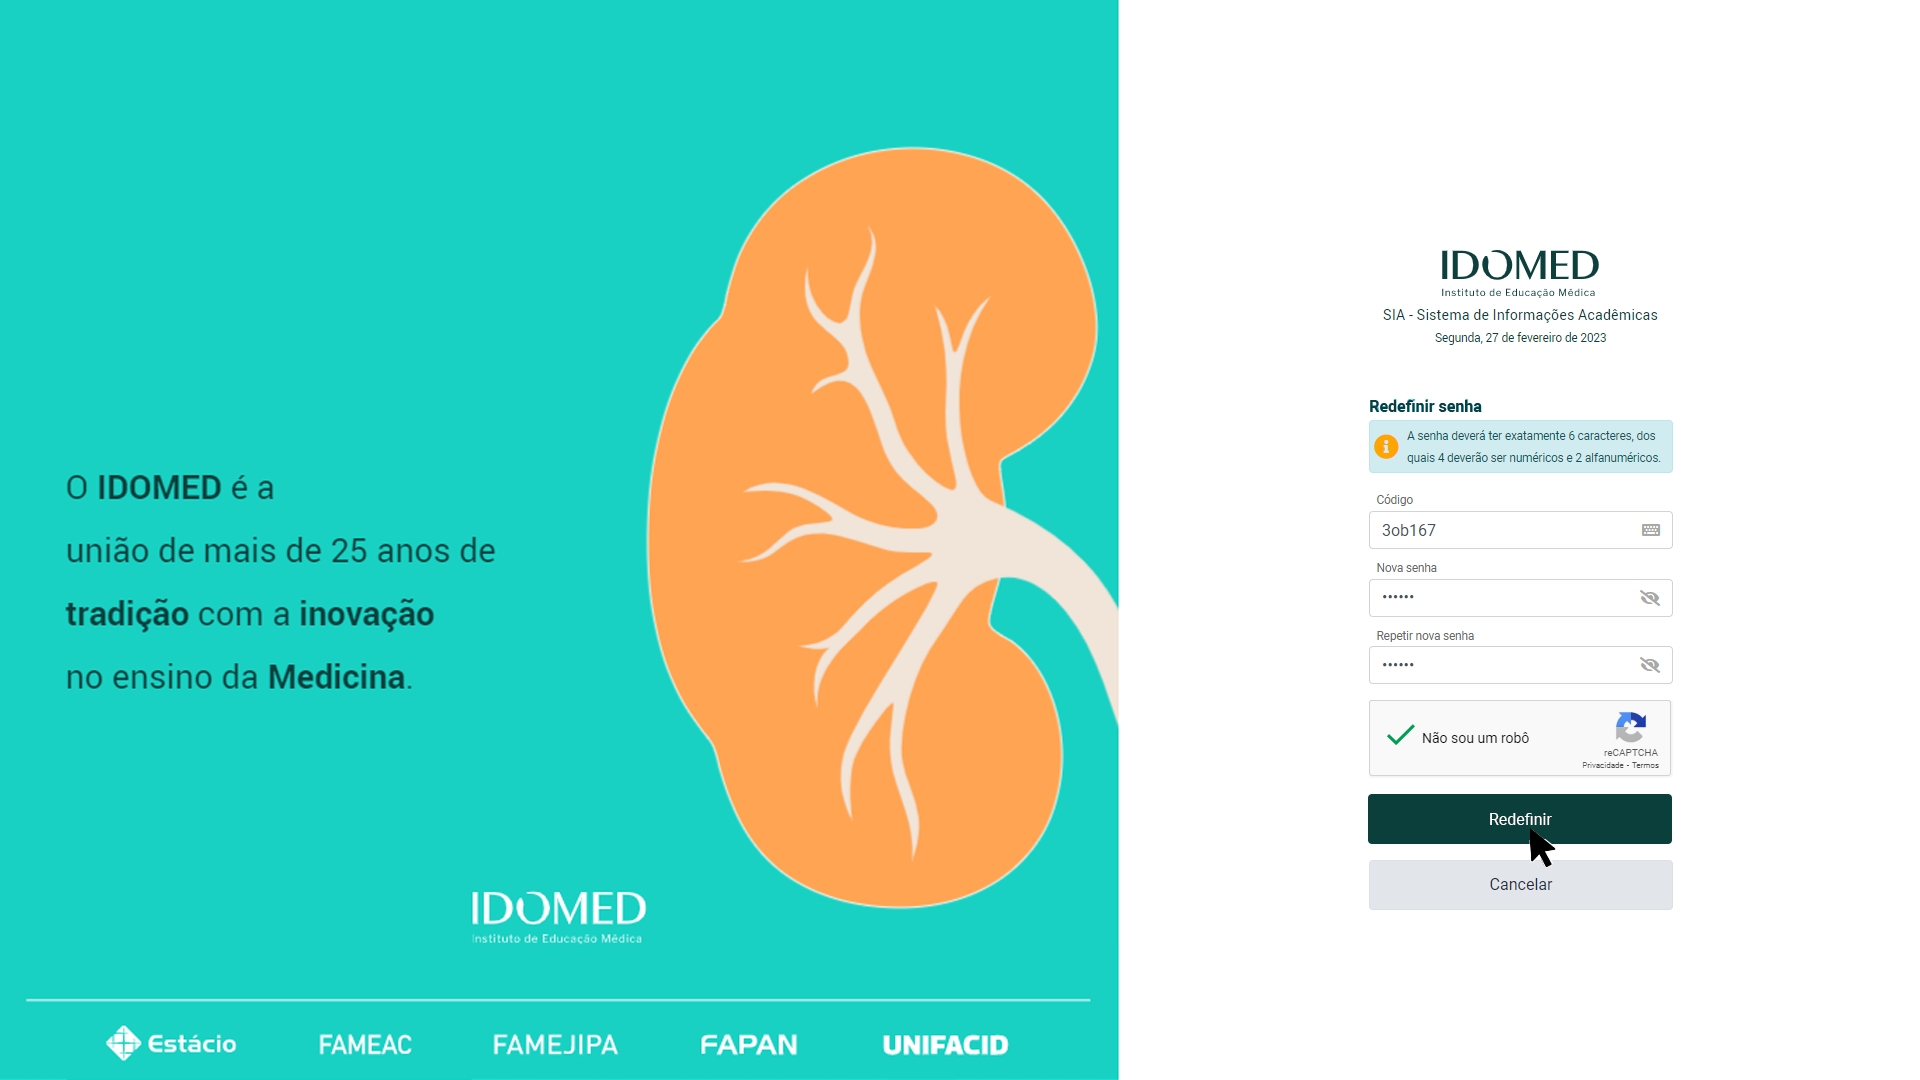1920x1080 pixels.
Task: Click the FAMEAC logo
Action: pos(365,1045)
